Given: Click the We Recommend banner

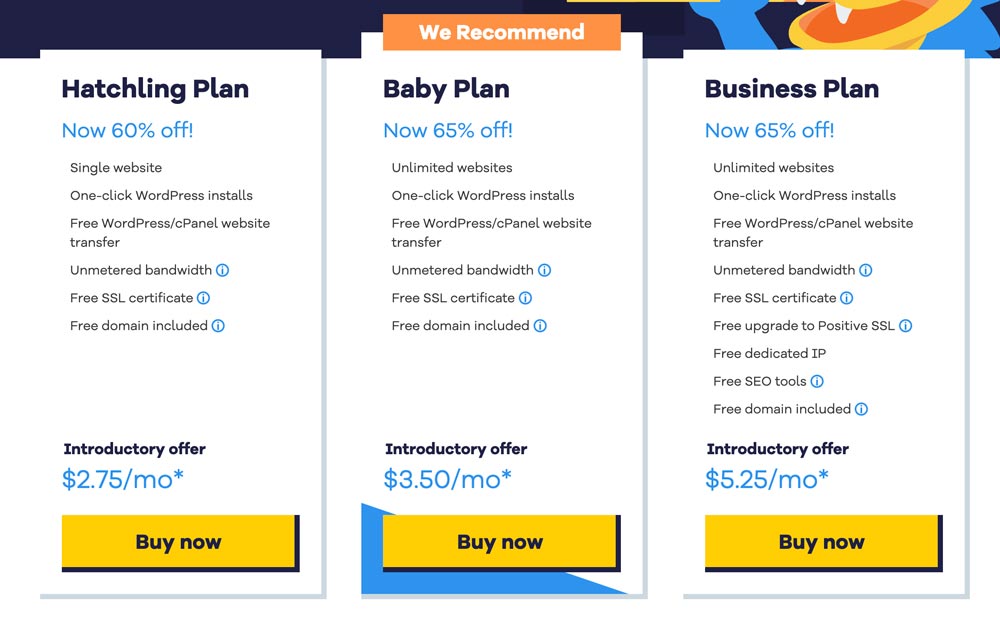Looking at the screenshot, I should pyautogui.click(x=501, y=32).
